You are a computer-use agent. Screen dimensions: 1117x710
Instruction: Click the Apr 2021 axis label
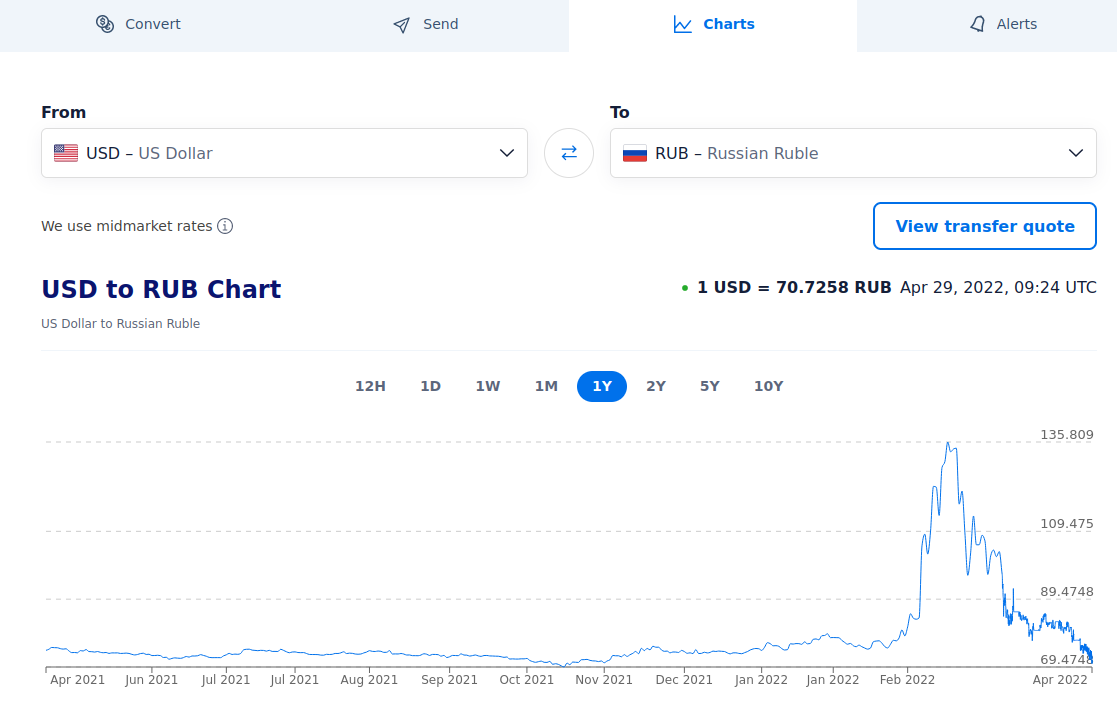point(78,679)
